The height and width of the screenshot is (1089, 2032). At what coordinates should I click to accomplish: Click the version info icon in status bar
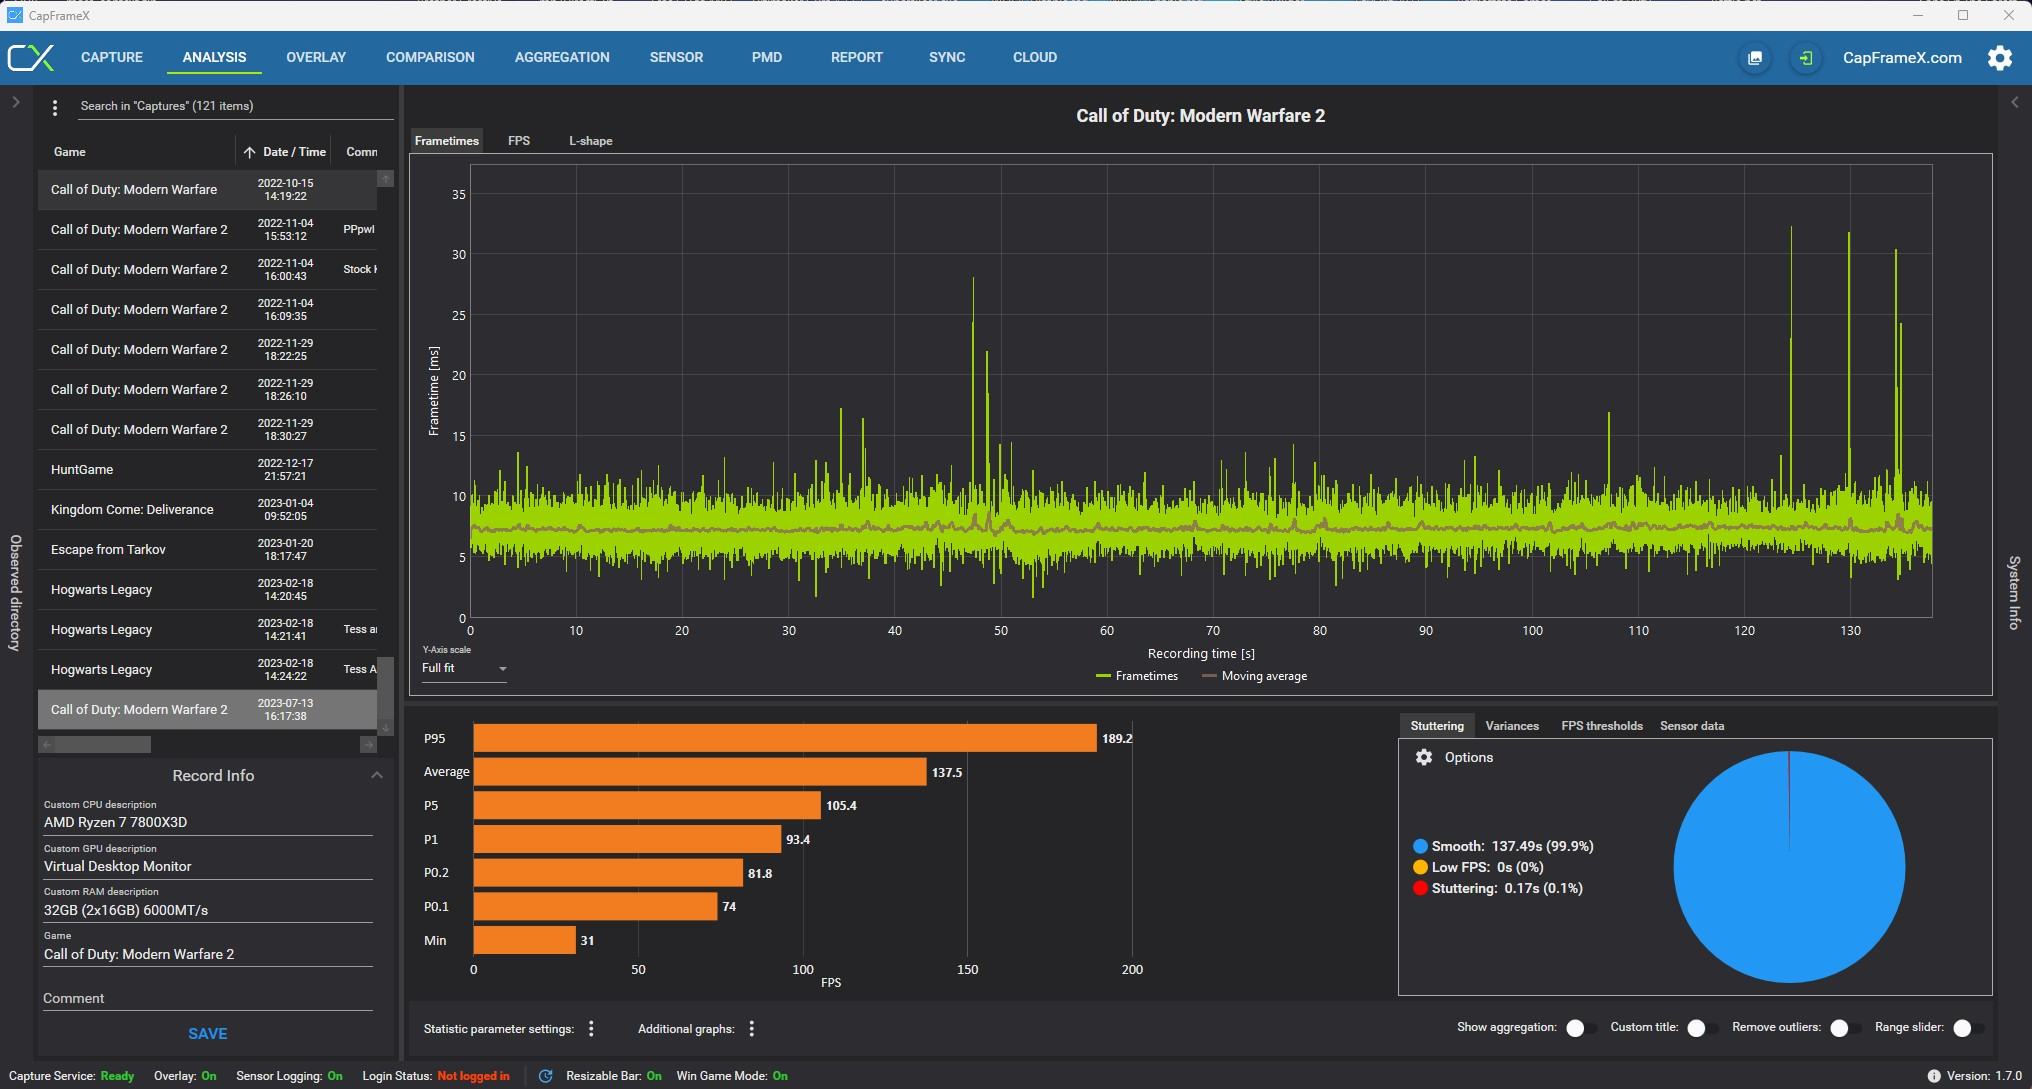click(x=1934, y=1076)
